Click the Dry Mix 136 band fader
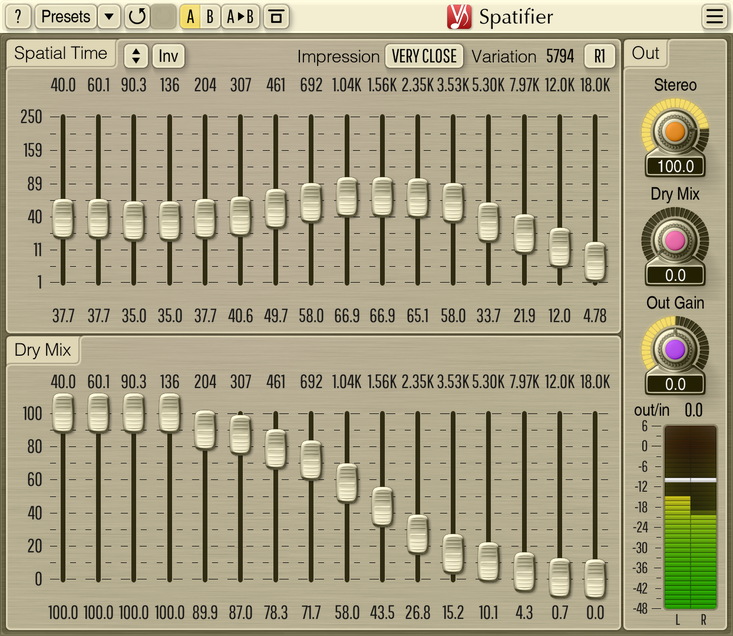The width and height of the screenshot is (733, 636). (x=169, y=413)
